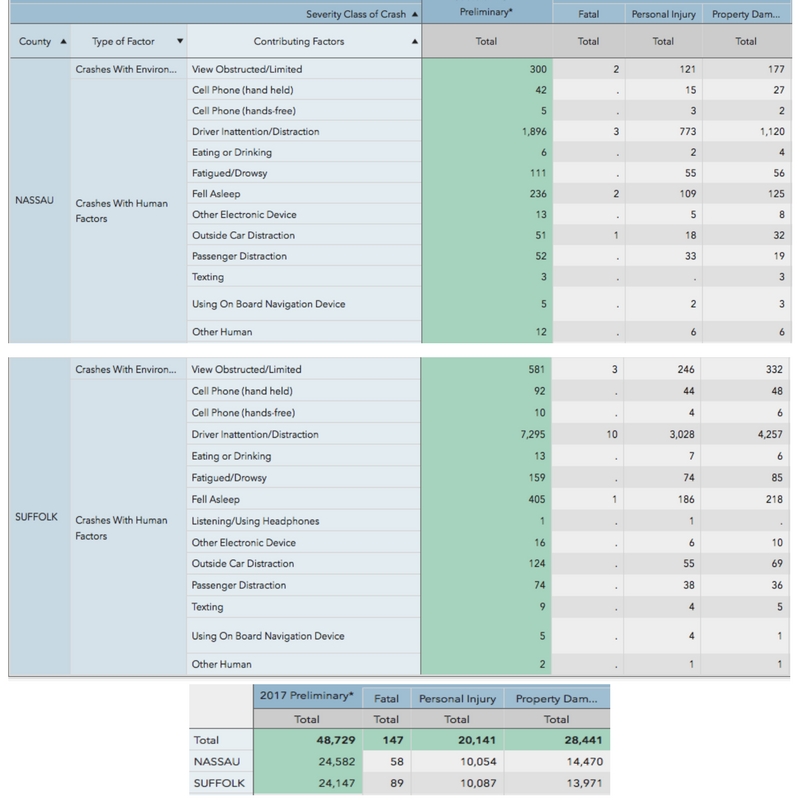Click total fatal value 147
The height and width of the screenshot is (800, 800).
click(x=393, y=740)
